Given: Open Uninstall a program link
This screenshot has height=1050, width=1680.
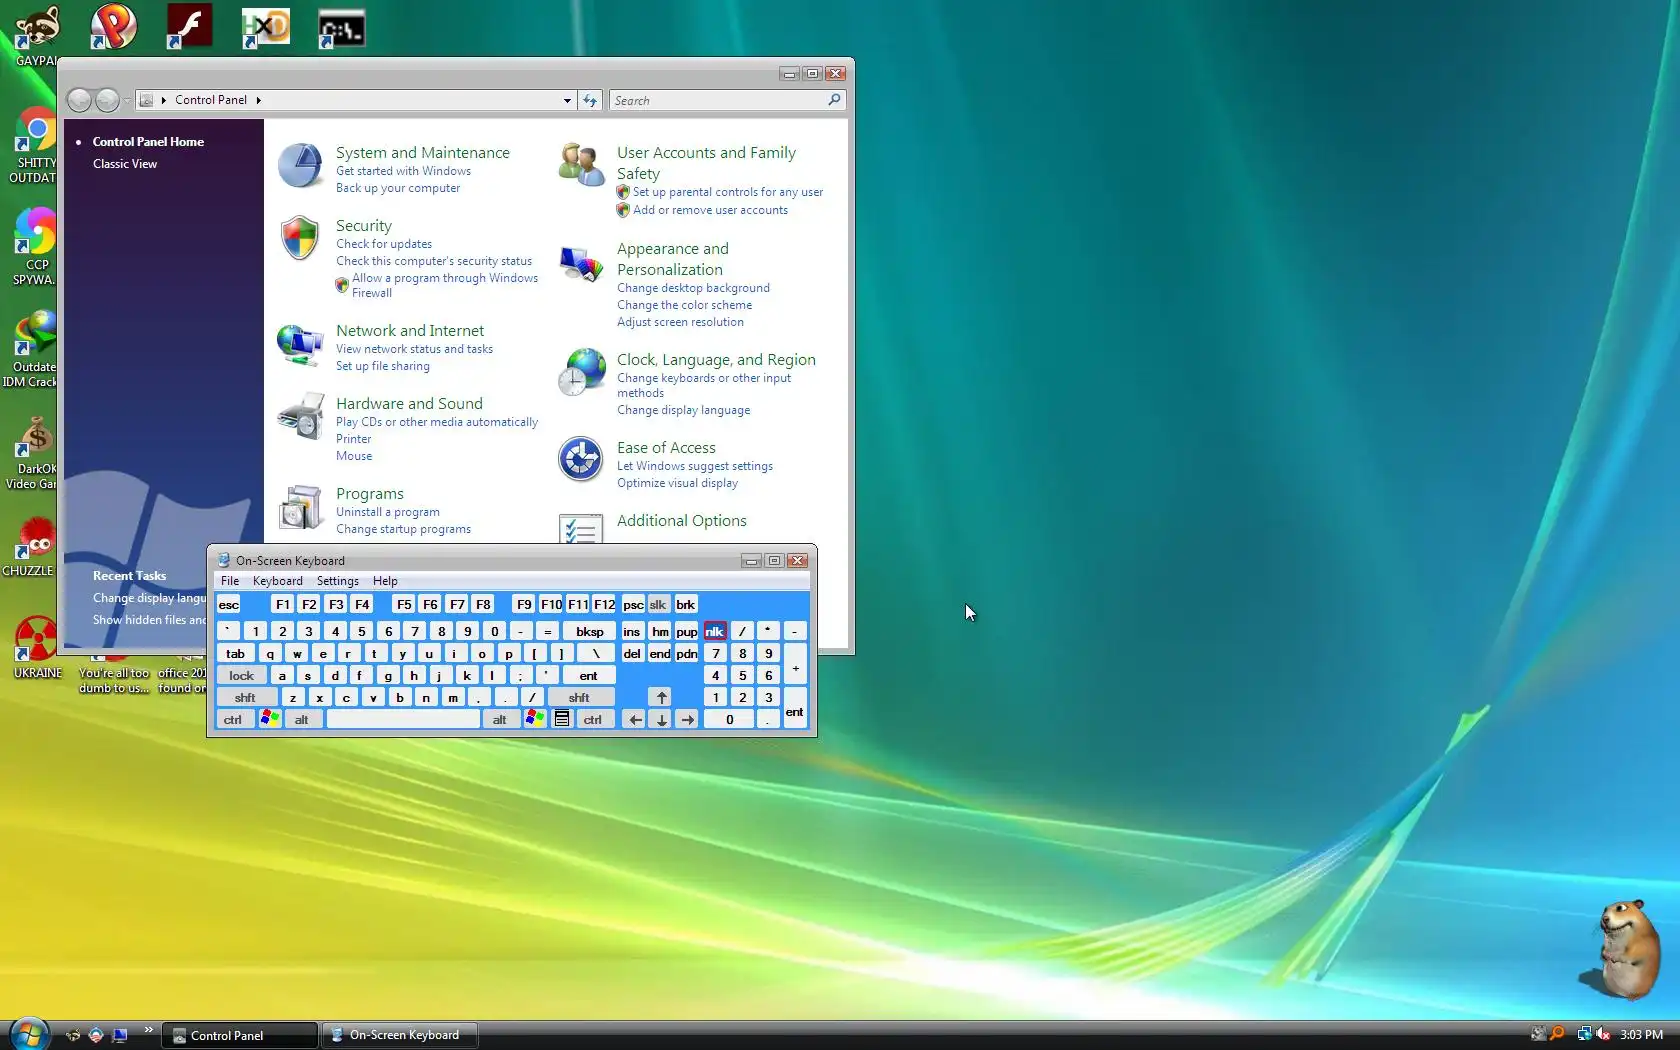Looking at the screenshot, I should [x=388, y=512].
